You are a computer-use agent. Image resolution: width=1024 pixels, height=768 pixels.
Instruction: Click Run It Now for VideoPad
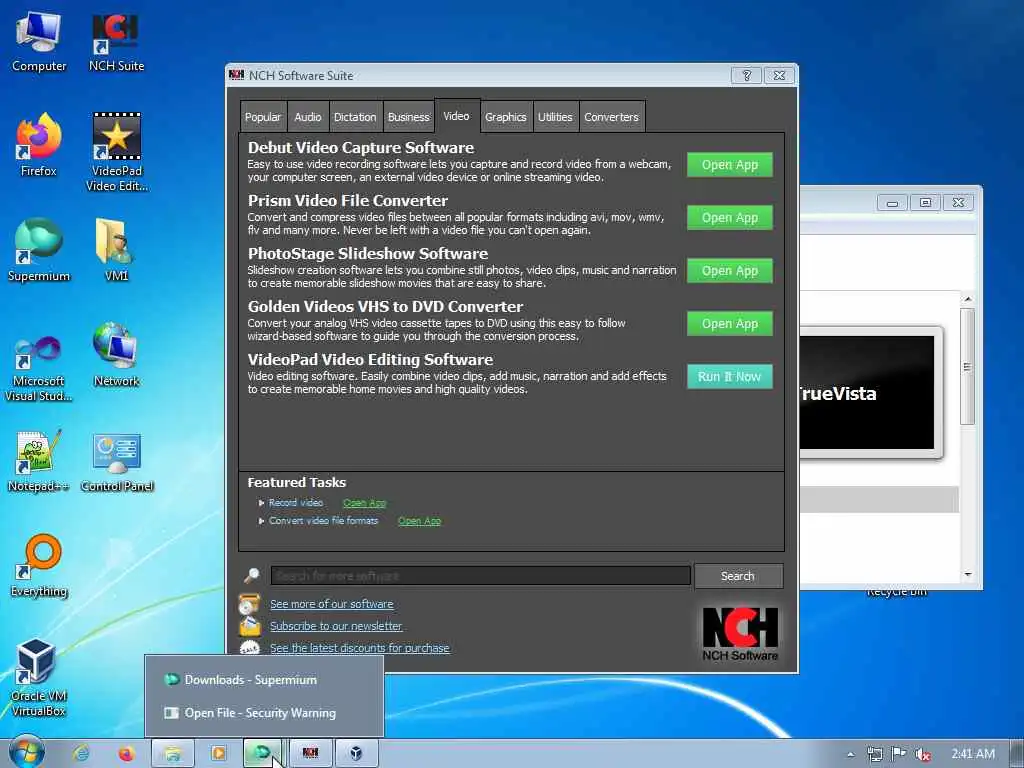point(729,376)
